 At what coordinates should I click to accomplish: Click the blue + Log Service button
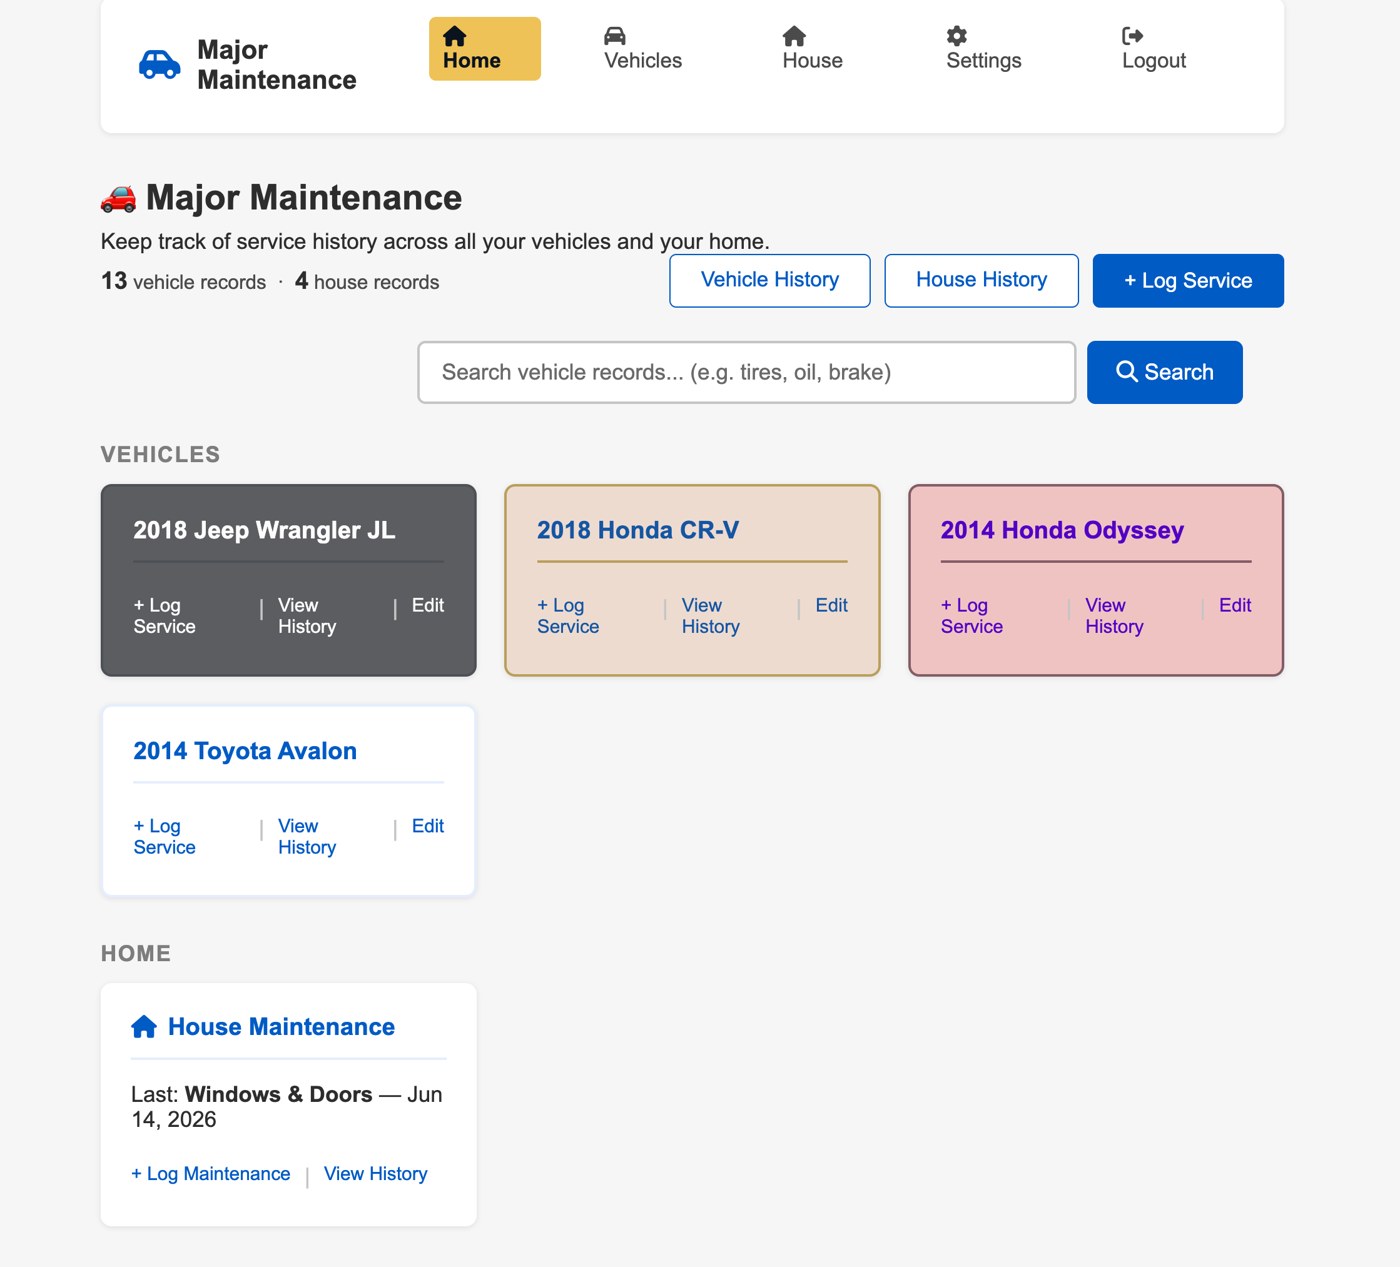(1188, 281)
